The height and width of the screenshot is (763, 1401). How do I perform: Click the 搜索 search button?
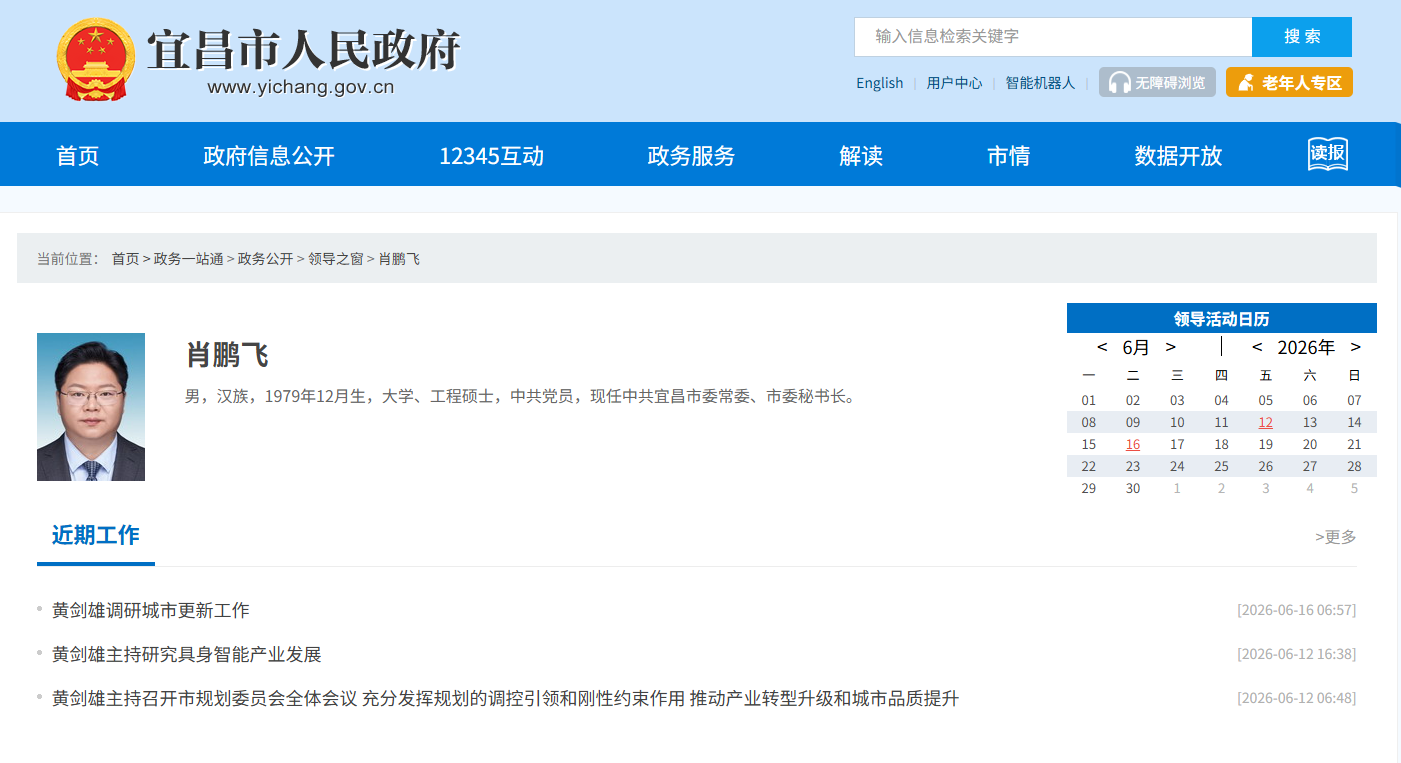[1302, 37]
